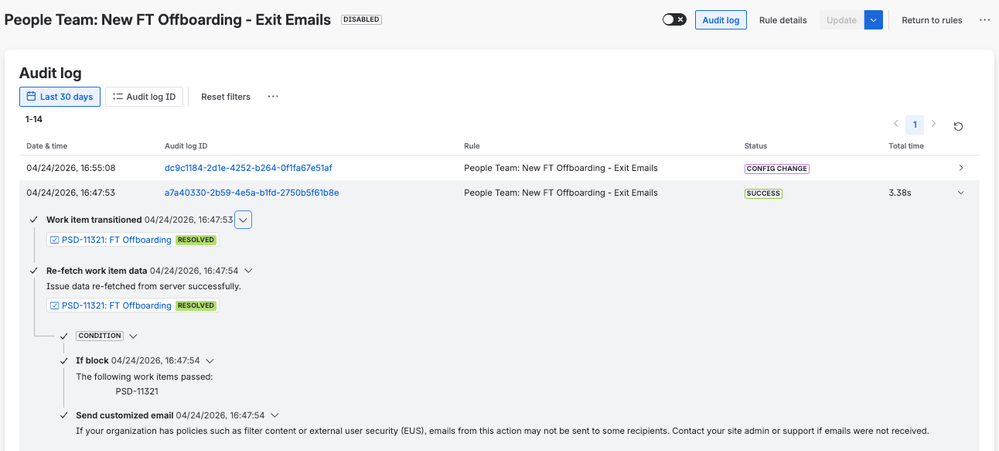
Task: Open PSD-11321 link under Re-fetch work item data
Action: pos(116,306)
